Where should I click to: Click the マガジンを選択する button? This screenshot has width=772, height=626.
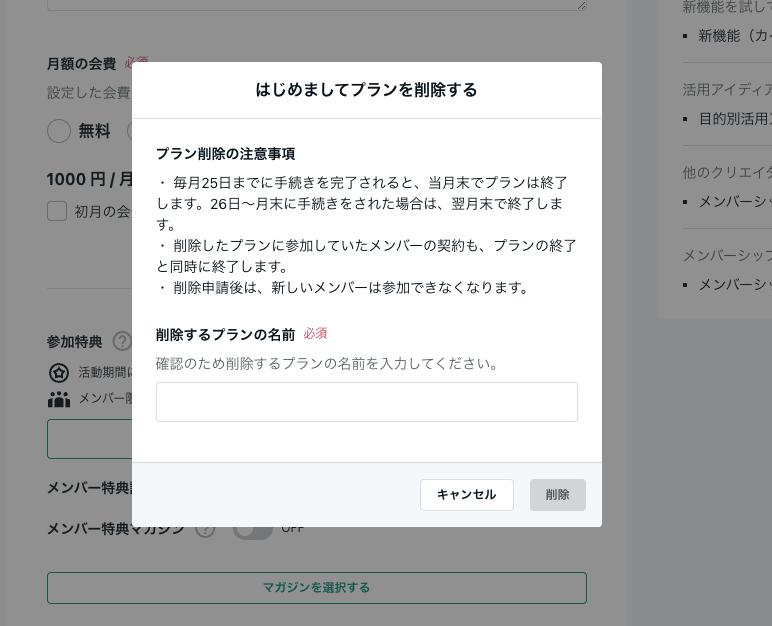(x=316, y=588)
